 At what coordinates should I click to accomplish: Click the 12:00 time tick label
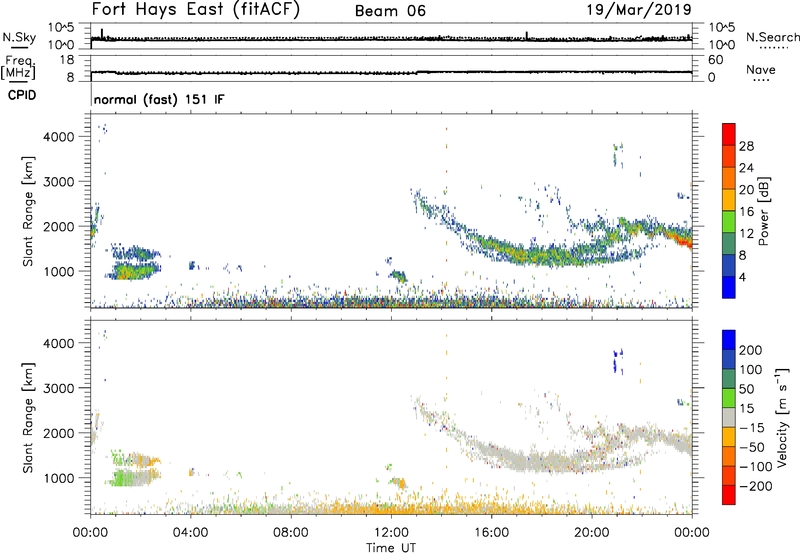(391, 533)
